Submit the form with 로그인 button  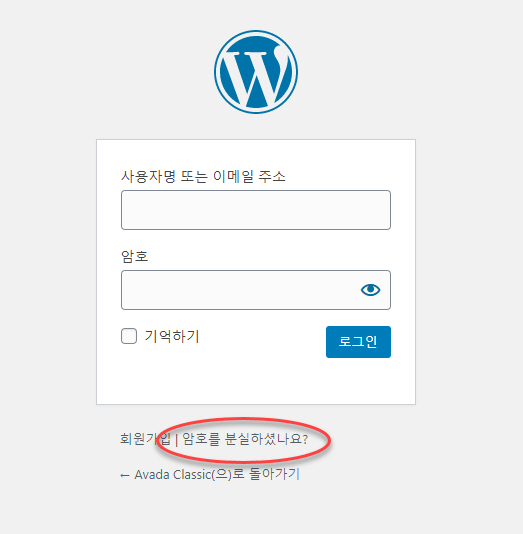tap(358, 342)
